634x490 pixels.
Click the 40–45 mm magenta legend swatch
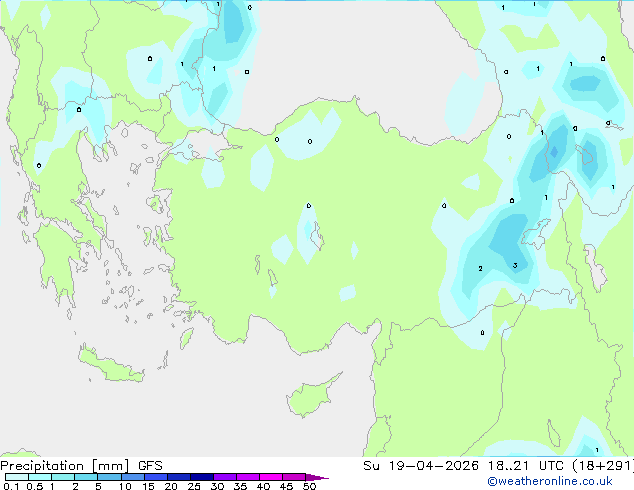tap(271, 477)
